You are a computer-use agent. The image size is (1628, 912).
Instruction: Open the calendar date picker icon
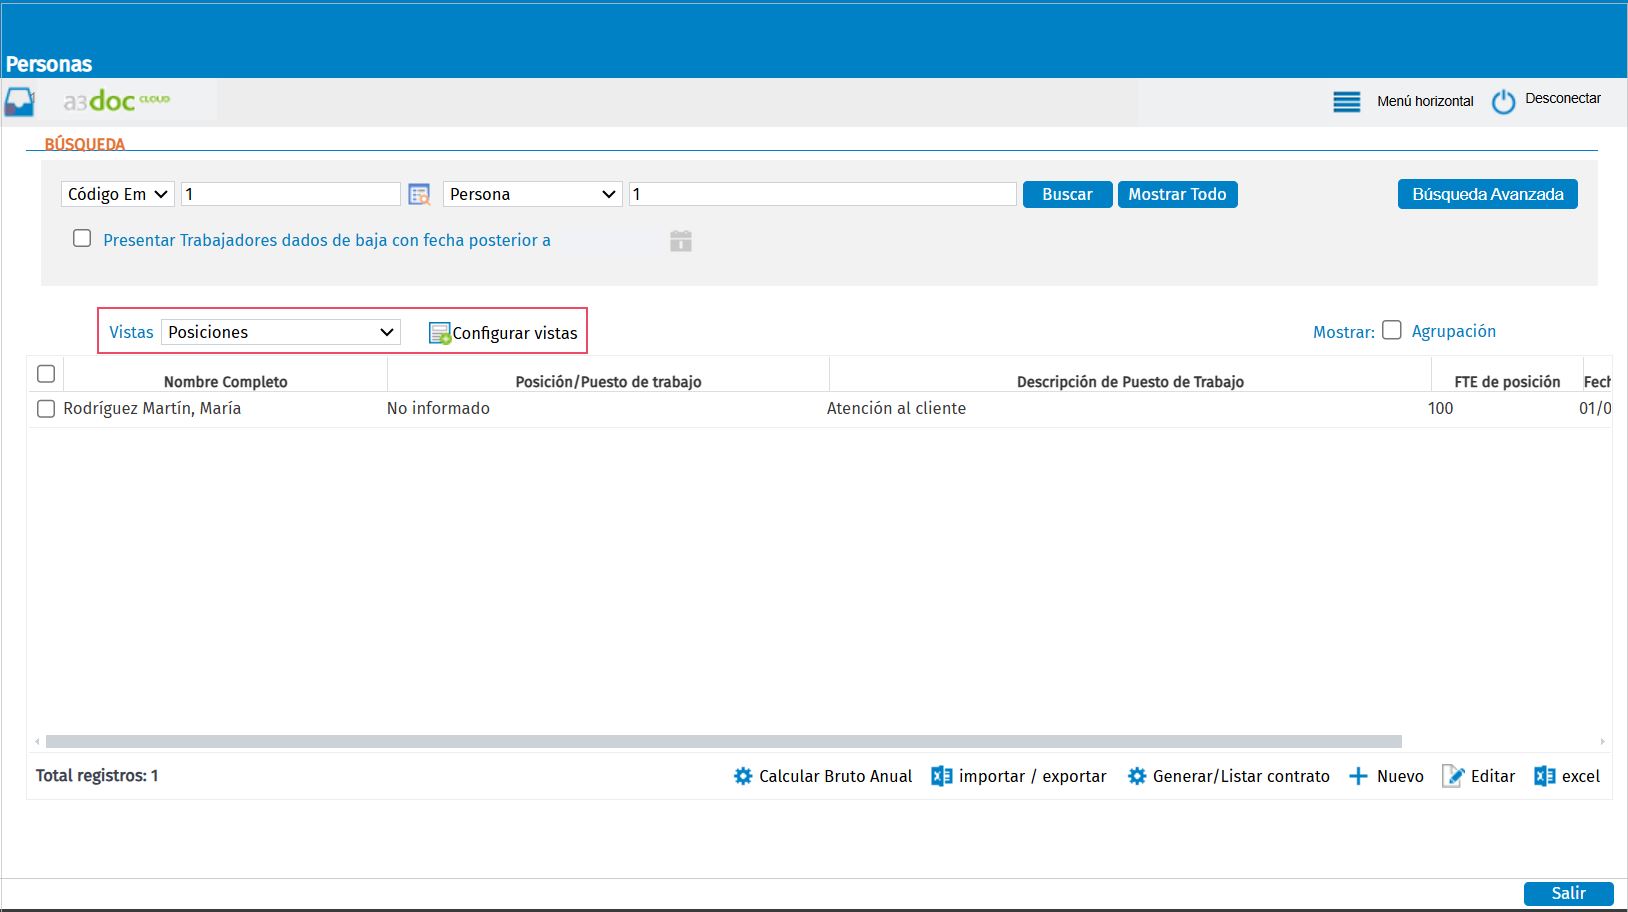tap(681, 241)
